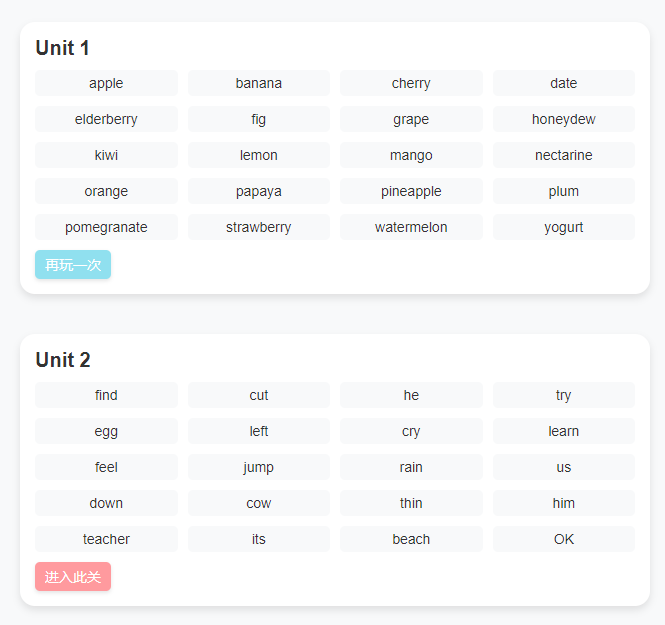Click the Unit 2 heading
Image resolution: width=665 pixels, height=625 pixels.
(62, 360)
